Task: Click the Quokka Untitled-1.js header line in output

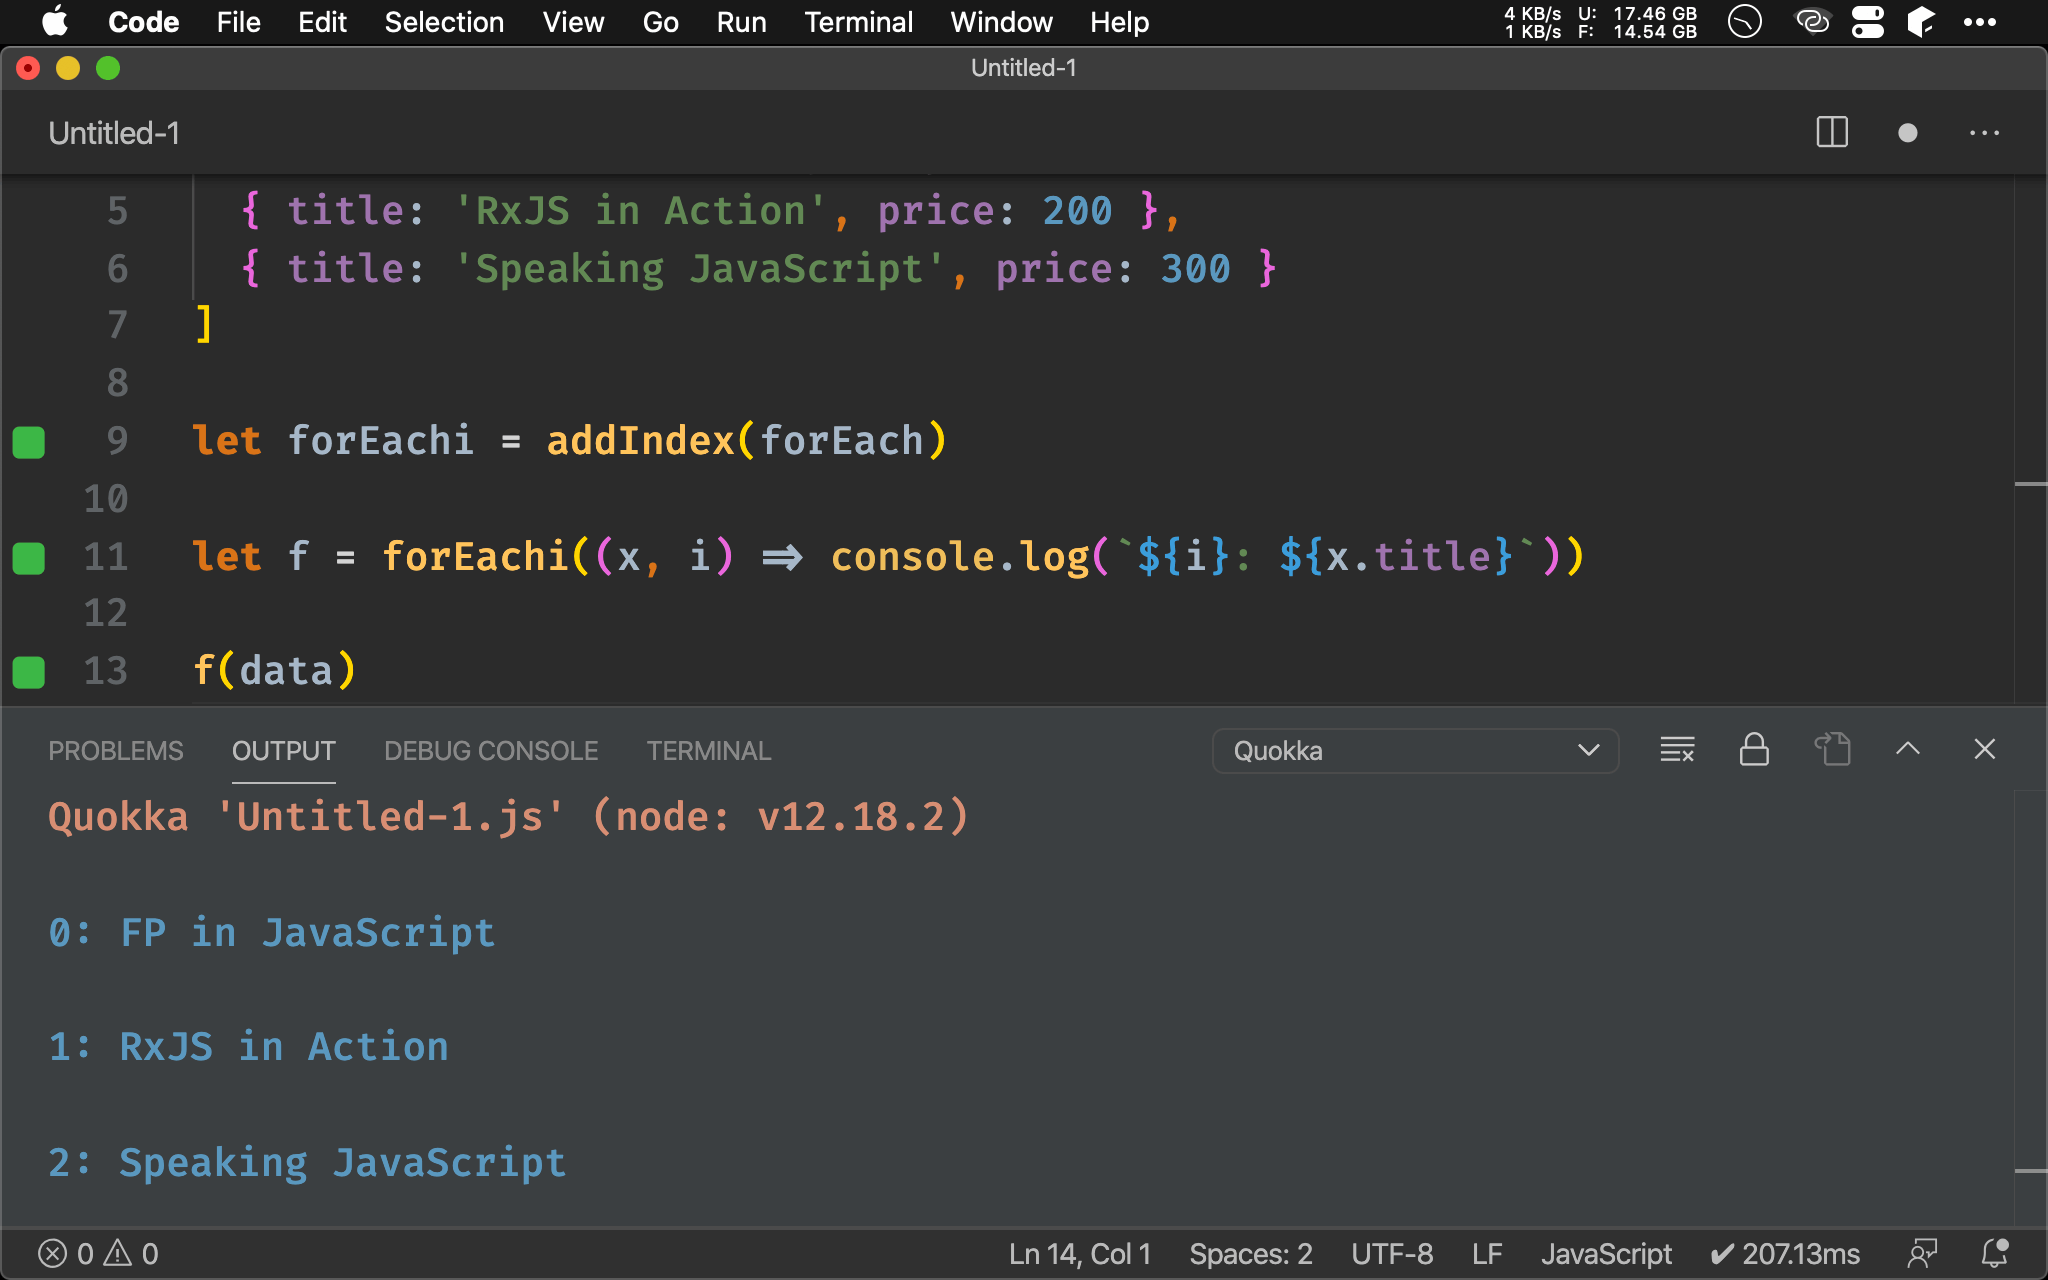Action: pyautogui.click(x=508, y=817)
